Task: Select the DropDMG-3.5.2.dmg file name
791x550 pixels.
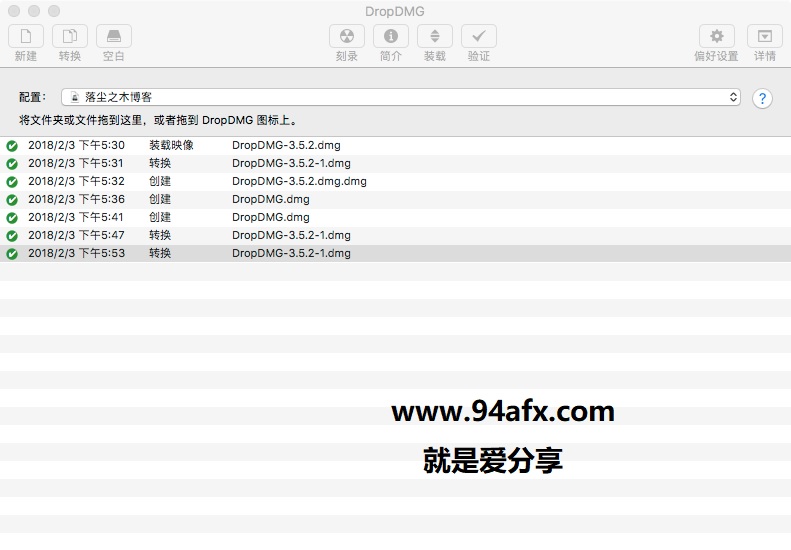Action: pyautogui.click(x=286, y=145)
